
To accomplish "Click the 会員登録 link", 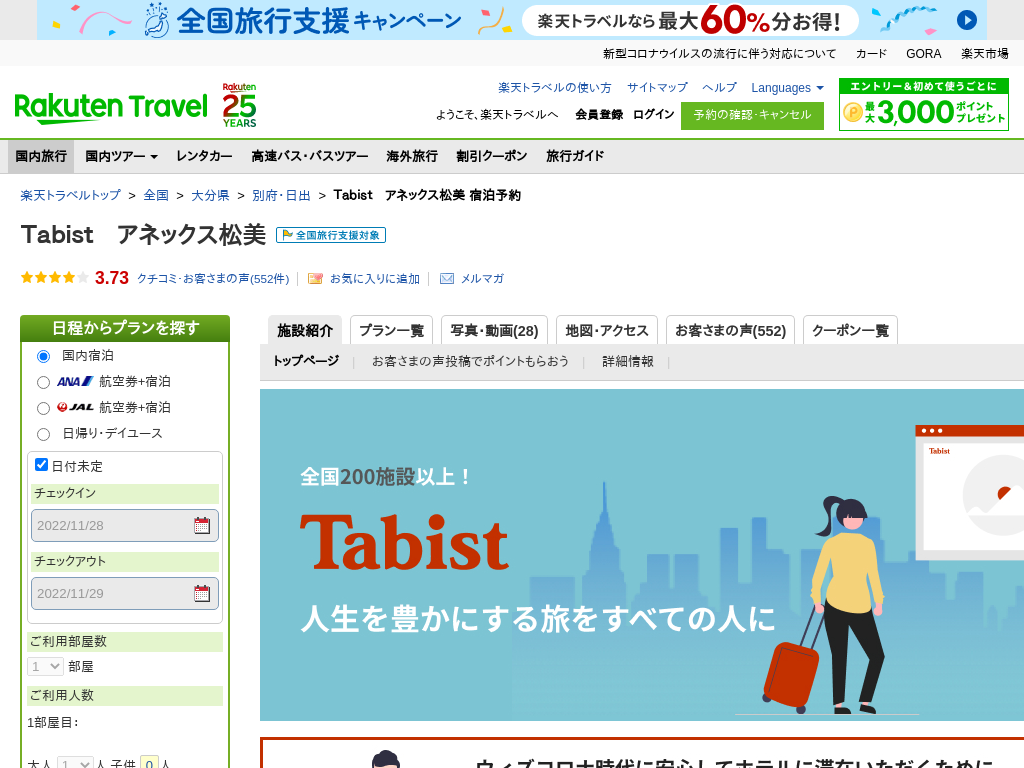I will (599, 115).
